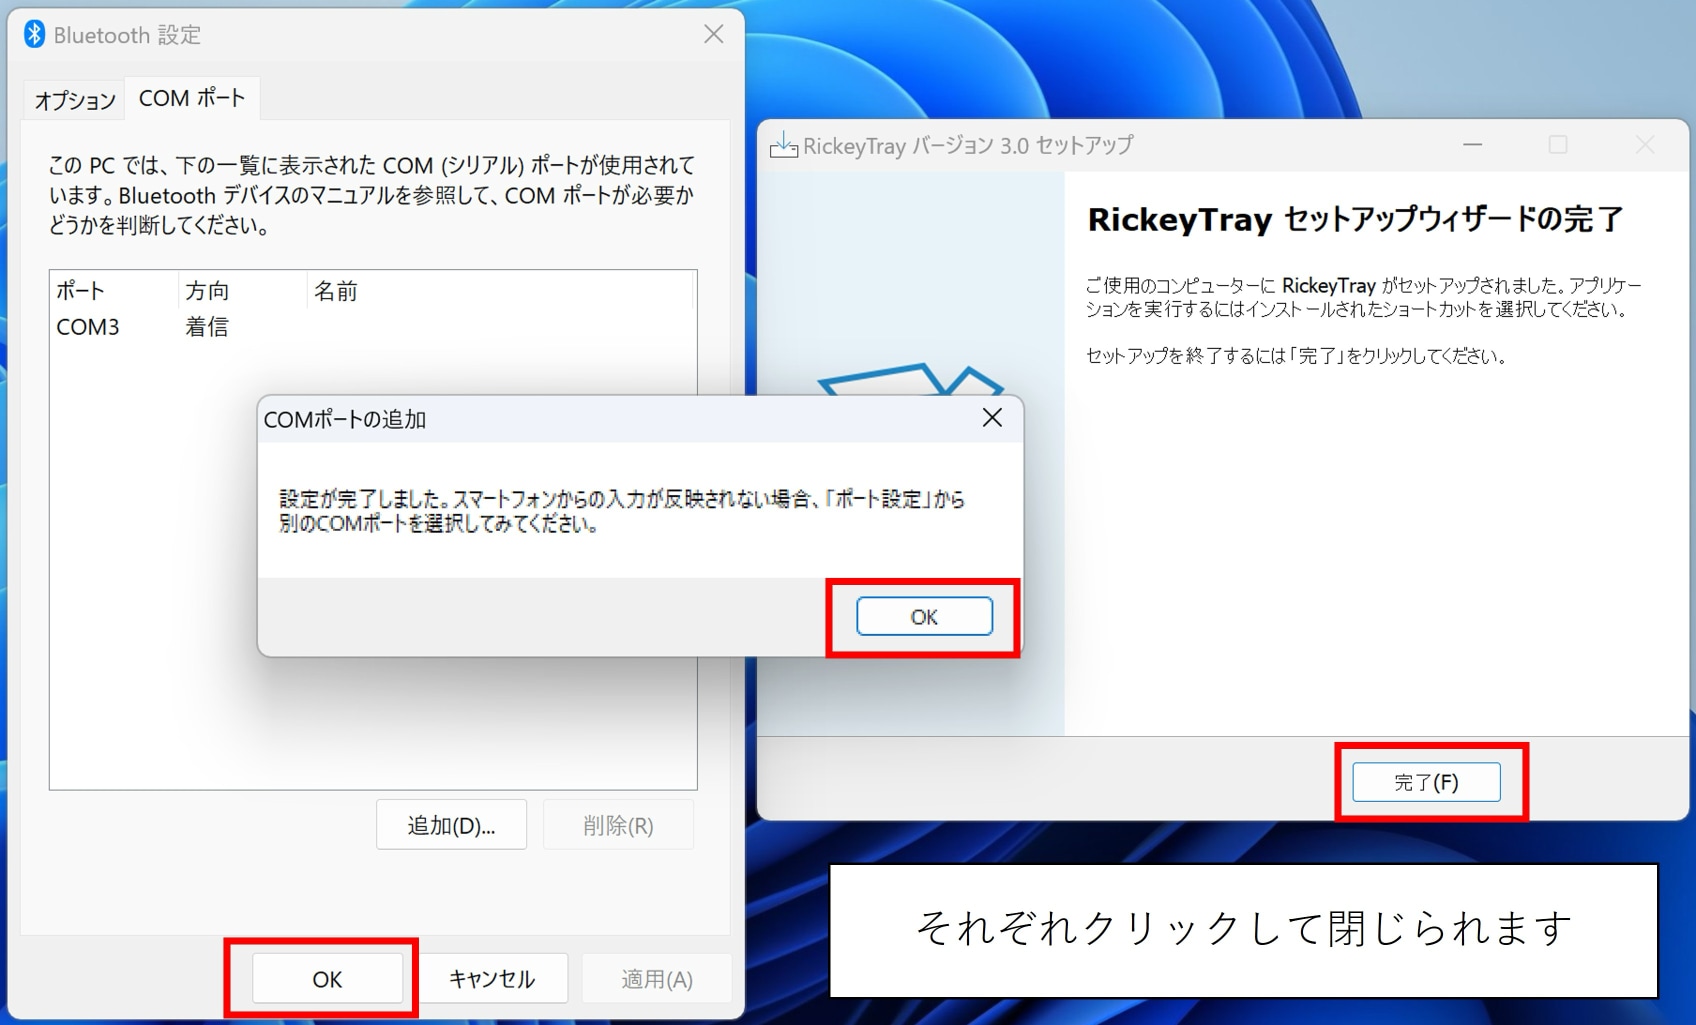This screenshot has height=1025, width=1696.
Task: Switch to the オプション tab
Action: pos(75,100)
